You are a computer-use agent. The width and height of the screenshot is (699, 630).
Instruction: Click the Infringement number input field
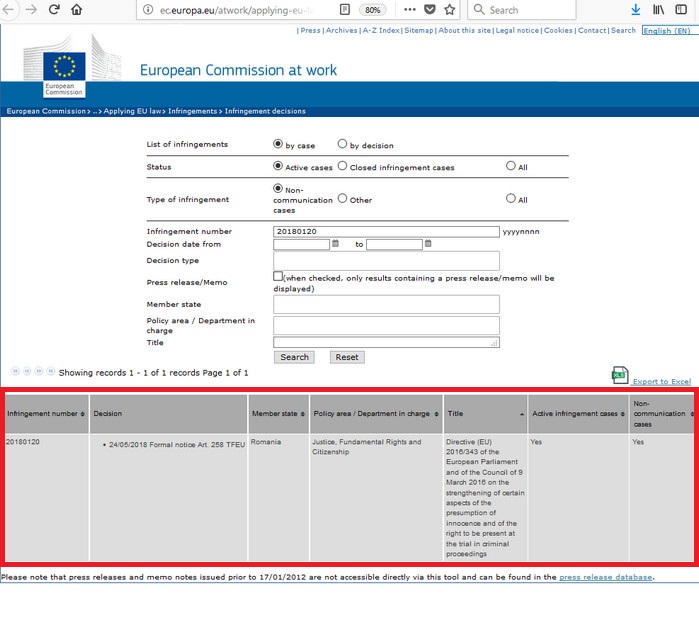[386, 231]
